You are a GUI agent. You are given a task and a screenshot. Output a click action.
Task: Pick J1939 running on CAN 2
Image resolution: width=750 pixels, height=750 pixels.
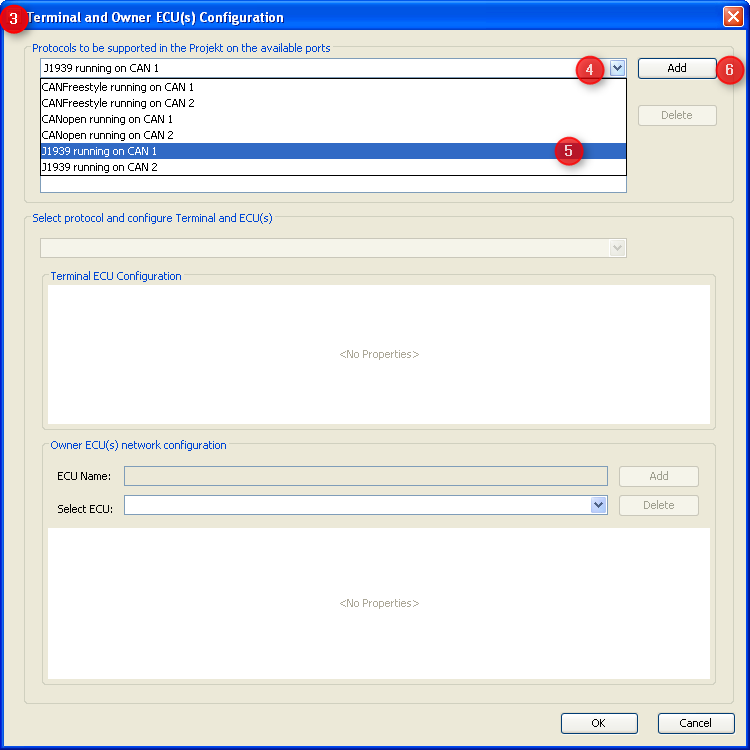(x=333, y=167)
